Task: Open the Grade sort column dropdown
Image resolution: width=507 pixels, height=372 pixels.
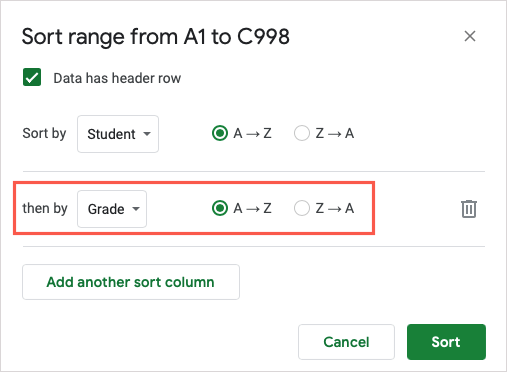Action: [112, 209]
